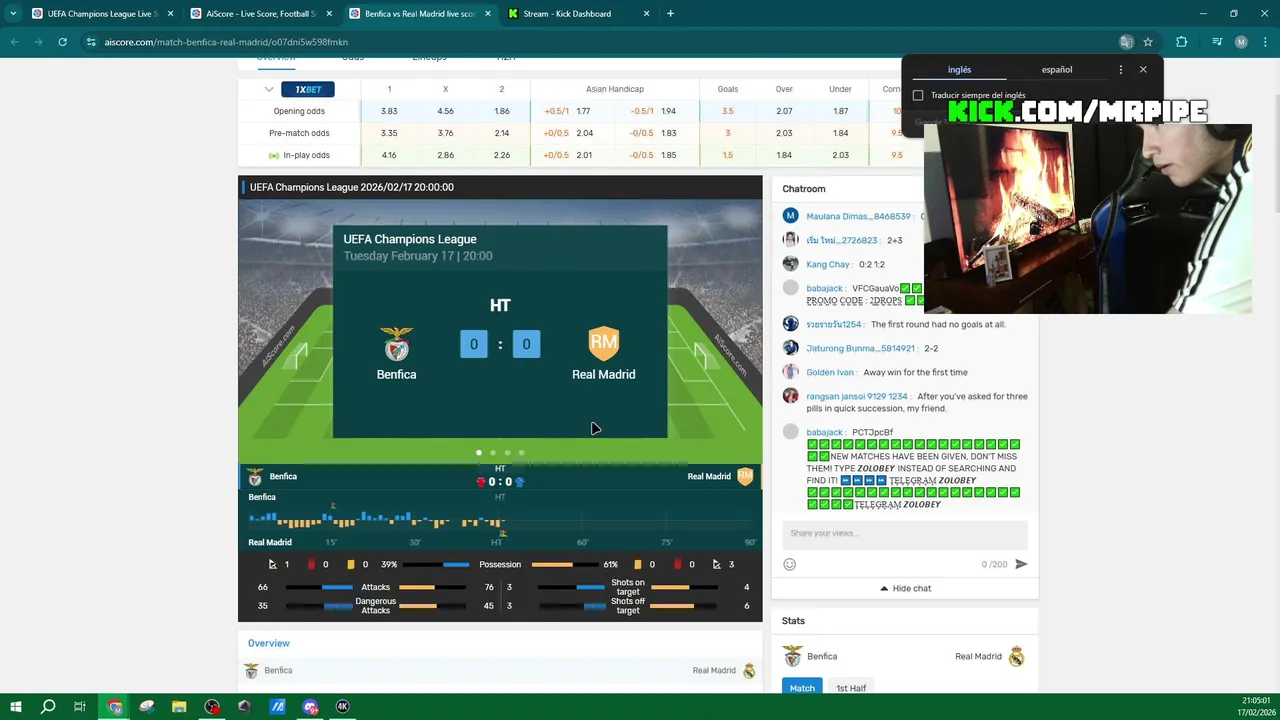Click the Google Translate icon in address bar
This screenshot has height=720, width=1280.
pos(1126,42)
